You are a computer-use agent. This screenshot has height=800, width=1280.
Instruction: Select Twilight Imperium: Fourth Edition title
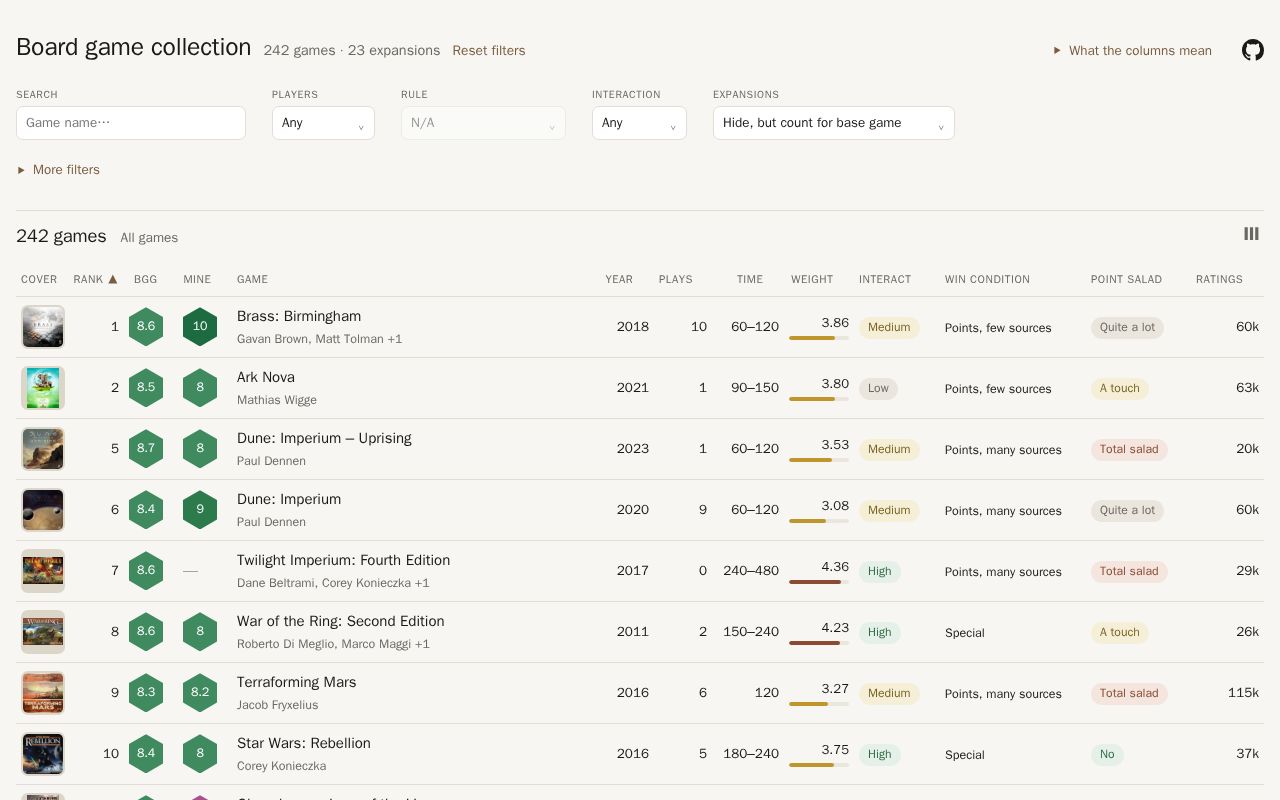tap(343, 560)
